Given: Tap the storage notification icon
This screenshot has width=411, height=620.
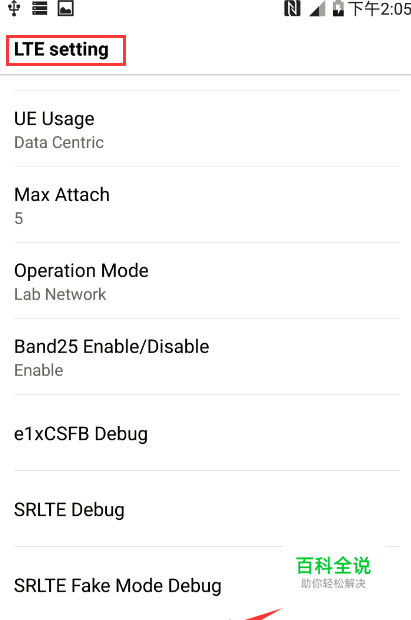Looking at the screenshot, I should point(40,8).
